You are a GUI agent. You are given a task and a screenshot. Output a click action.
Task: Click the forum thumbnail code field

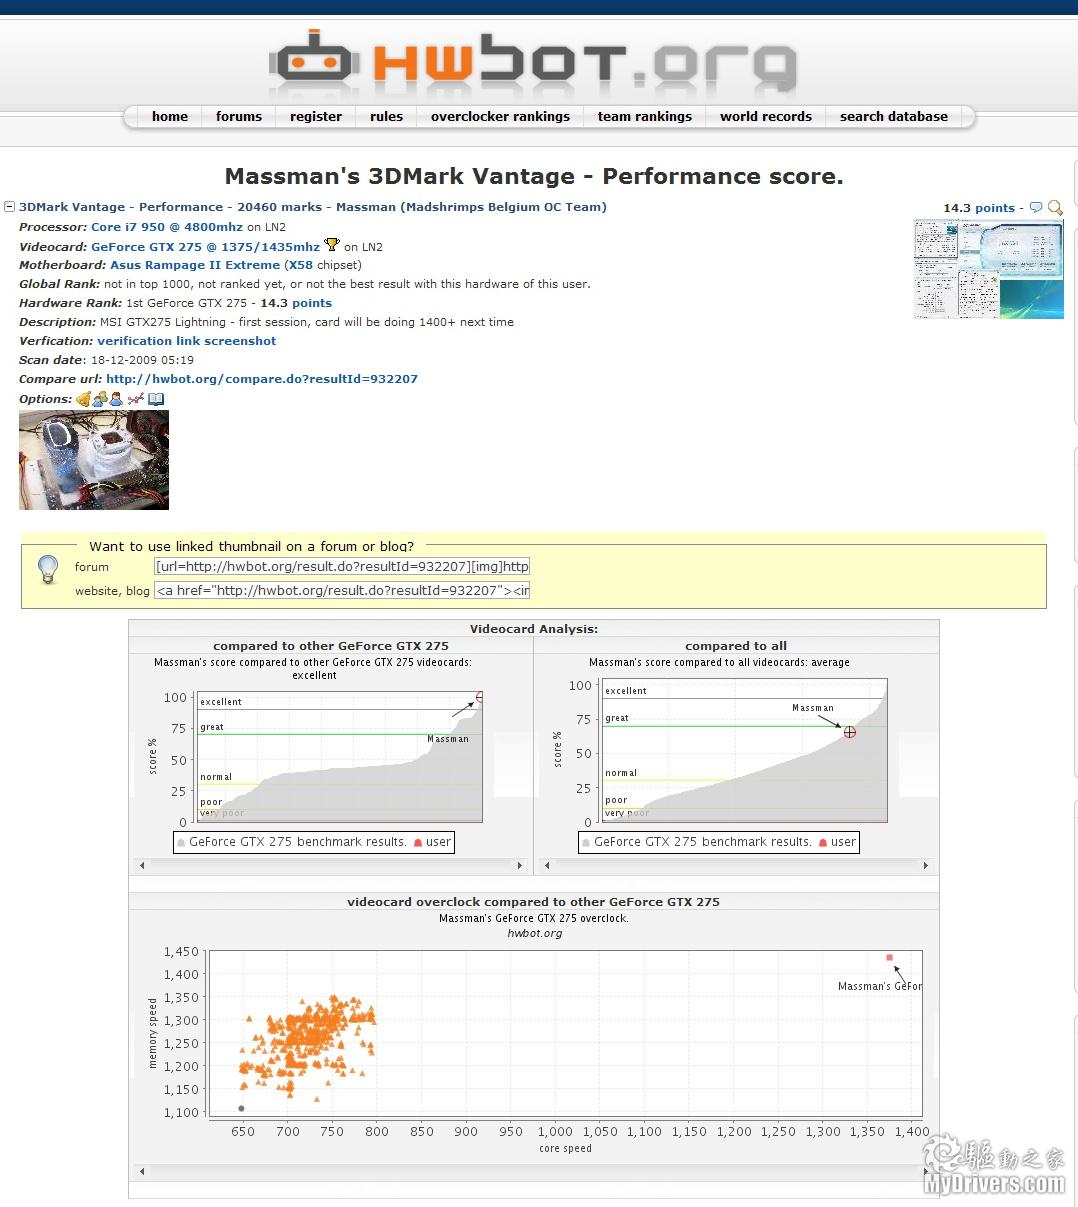(x=342, y=566)
